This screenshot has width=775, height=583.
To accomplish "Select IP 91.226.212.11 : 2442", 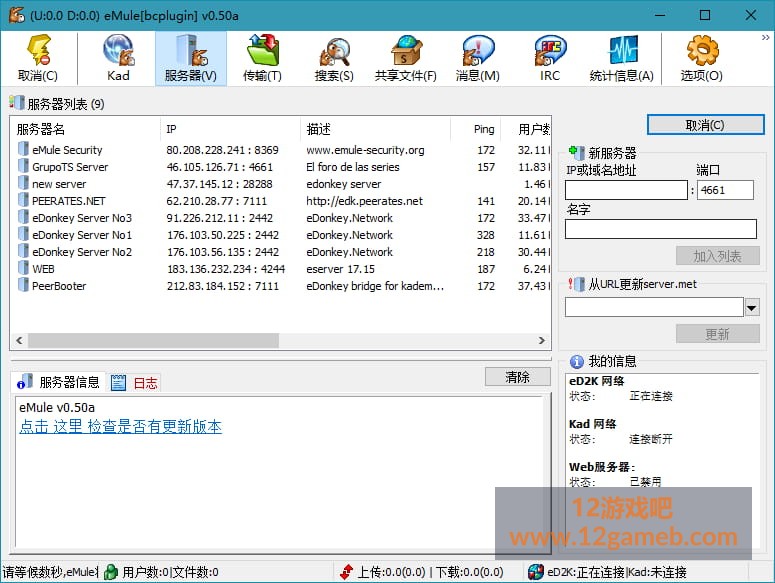I will click(220, 218).
